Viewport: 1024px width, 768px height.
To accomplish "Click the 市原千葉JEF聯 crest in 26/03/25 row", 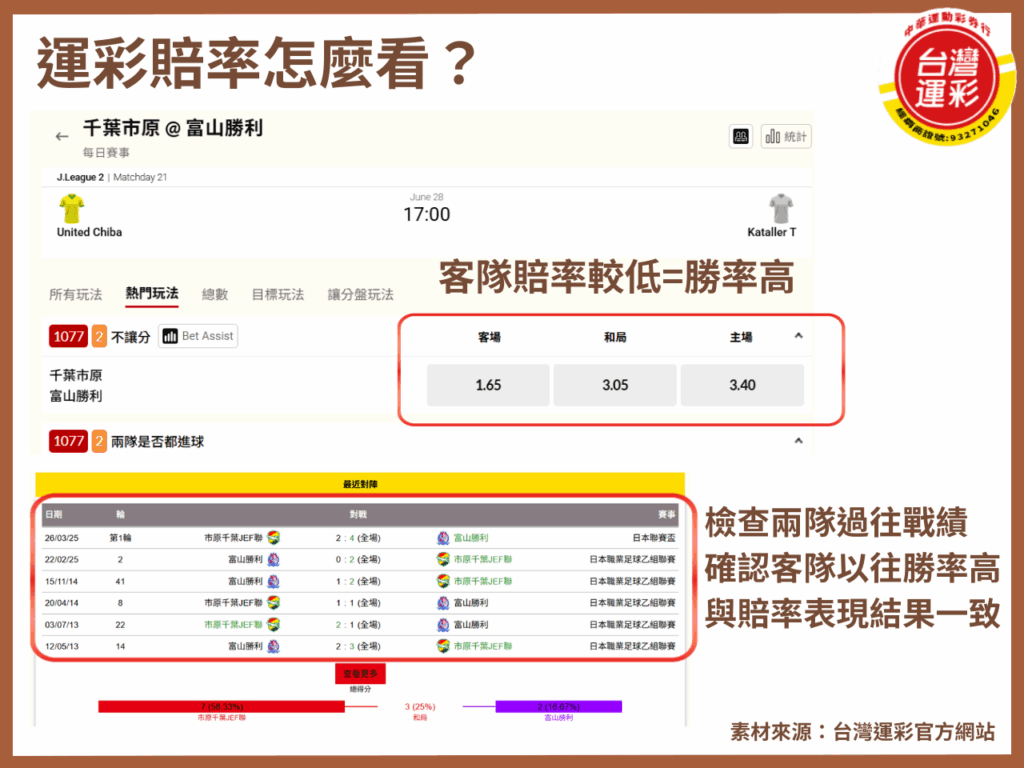I will 274,538.
